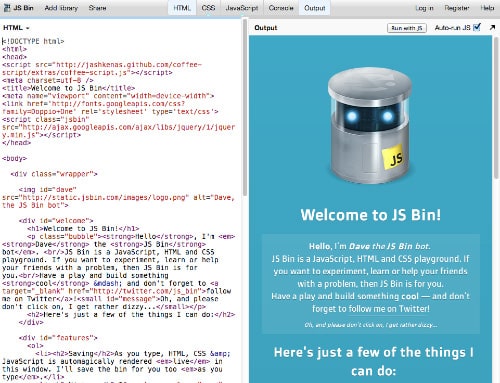500x383 pixels.
Task: Click the Log in link
Action: pyautogui.click(x=424, y=8)
